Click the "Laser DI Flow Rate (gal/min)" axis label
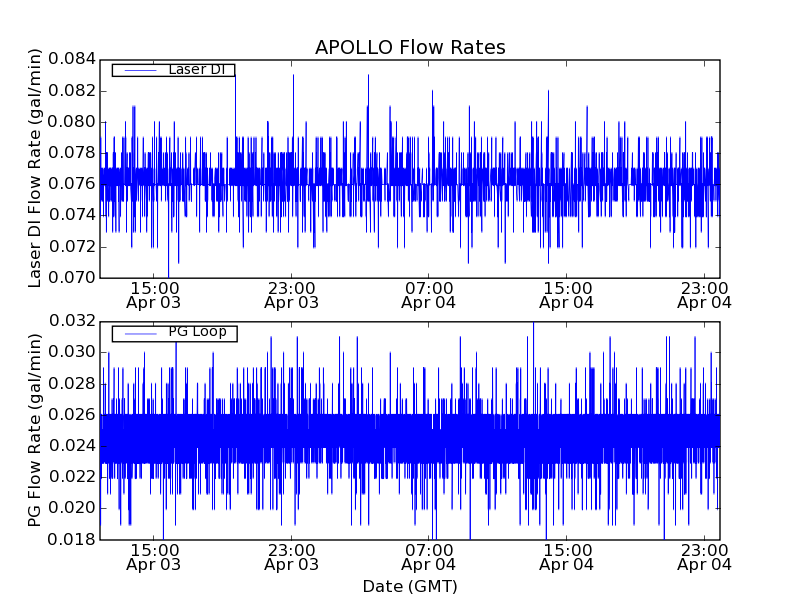 tap(34, 168)
